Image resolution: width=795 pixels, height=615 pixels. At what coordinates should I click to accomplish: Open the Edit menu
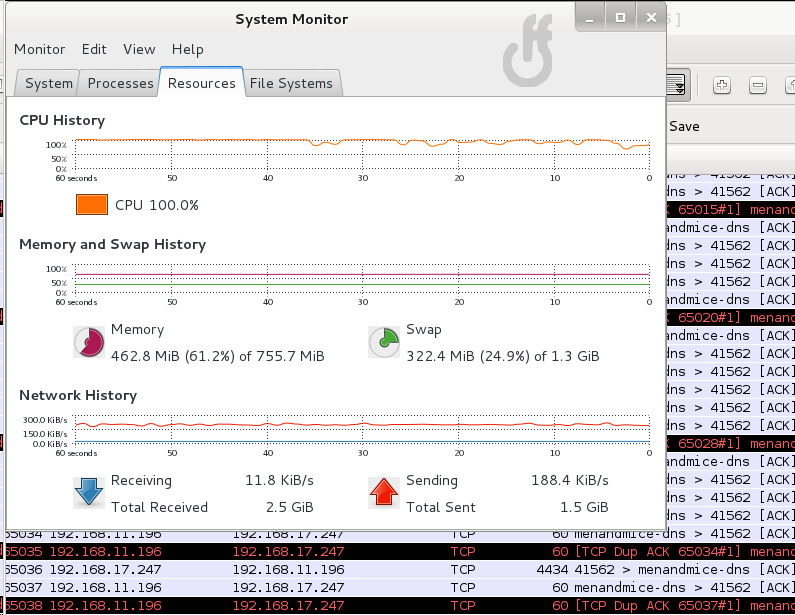(x=94, y=49)
